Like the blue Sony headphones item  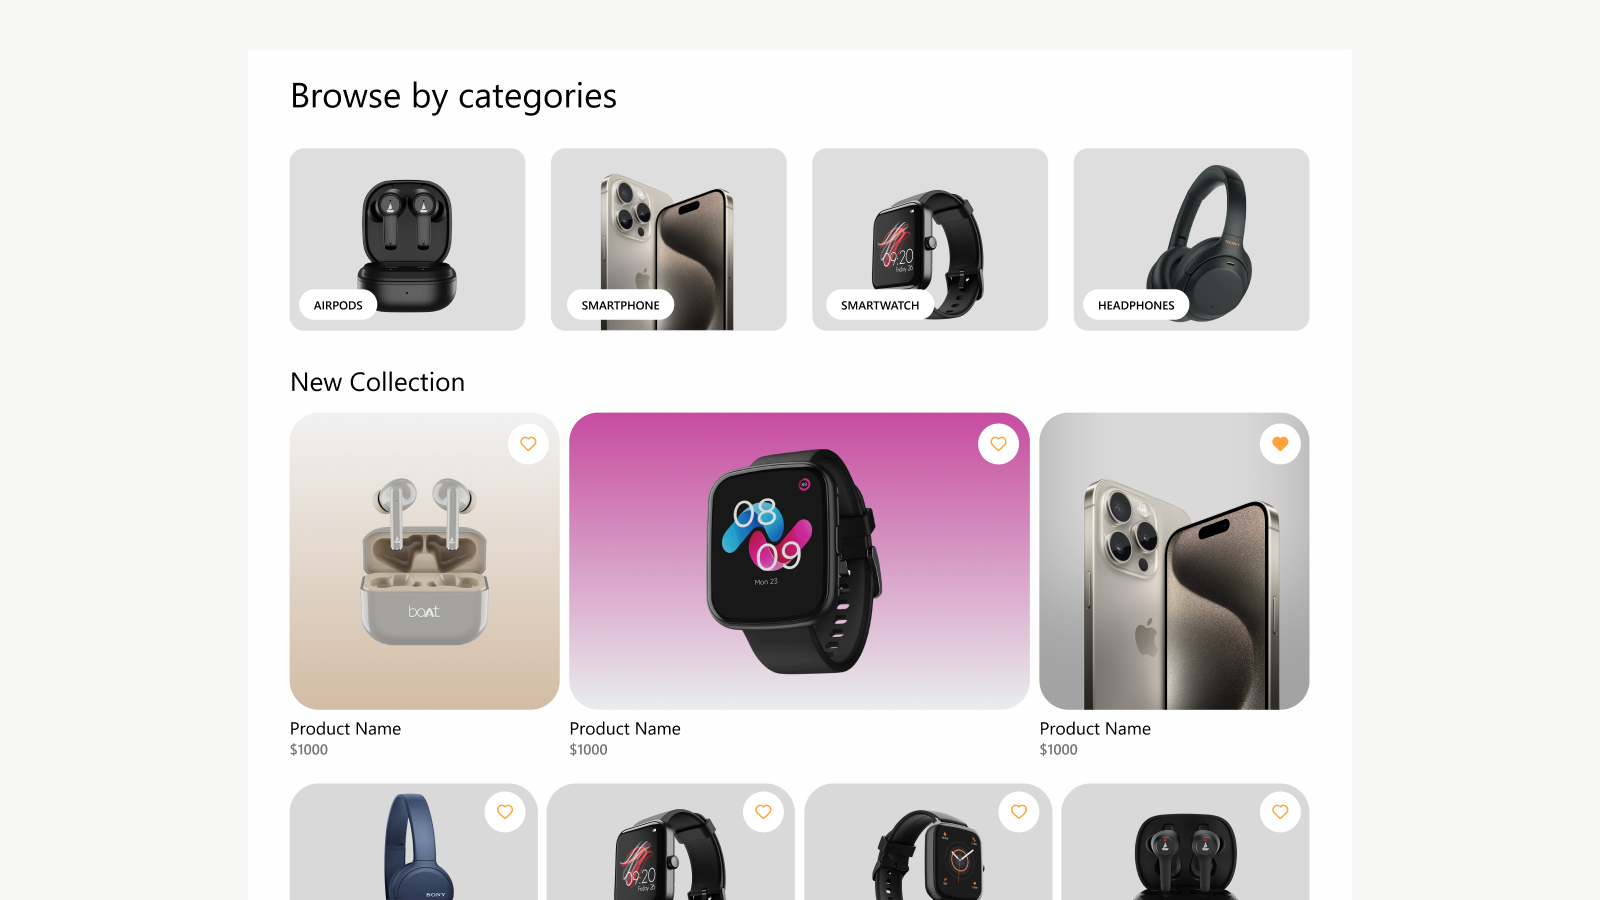[x=505, y=812]
